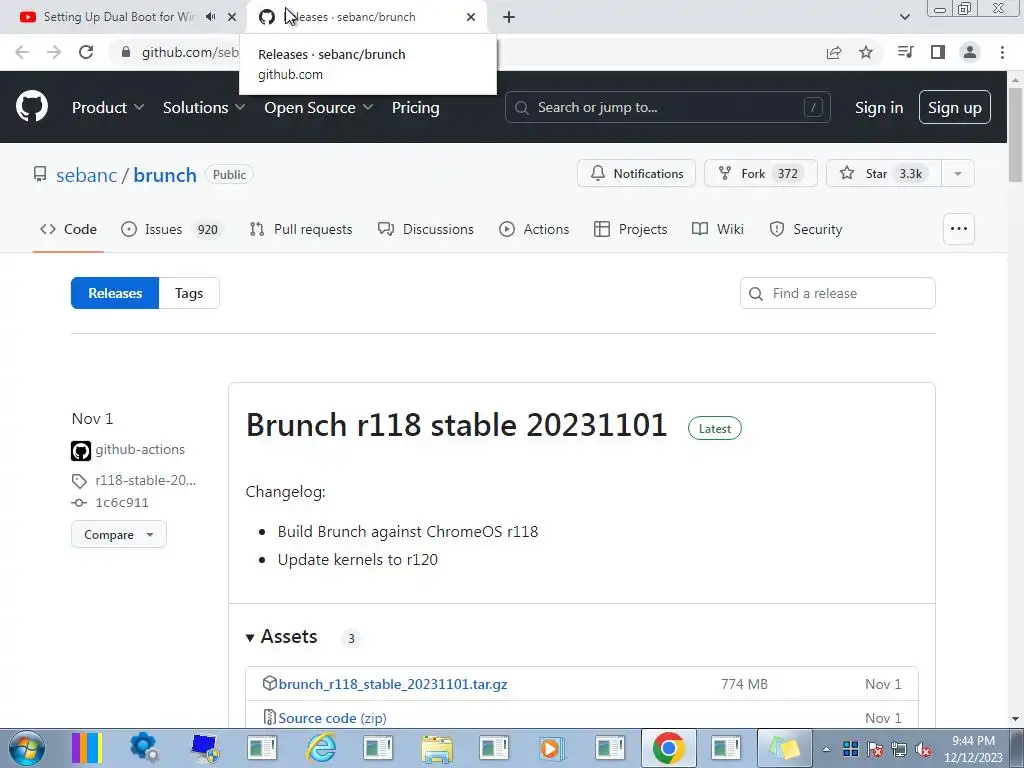The image size is (1024, 768).
Task: Click the volume icon in system tray
Action: click(x=923, y=750)
